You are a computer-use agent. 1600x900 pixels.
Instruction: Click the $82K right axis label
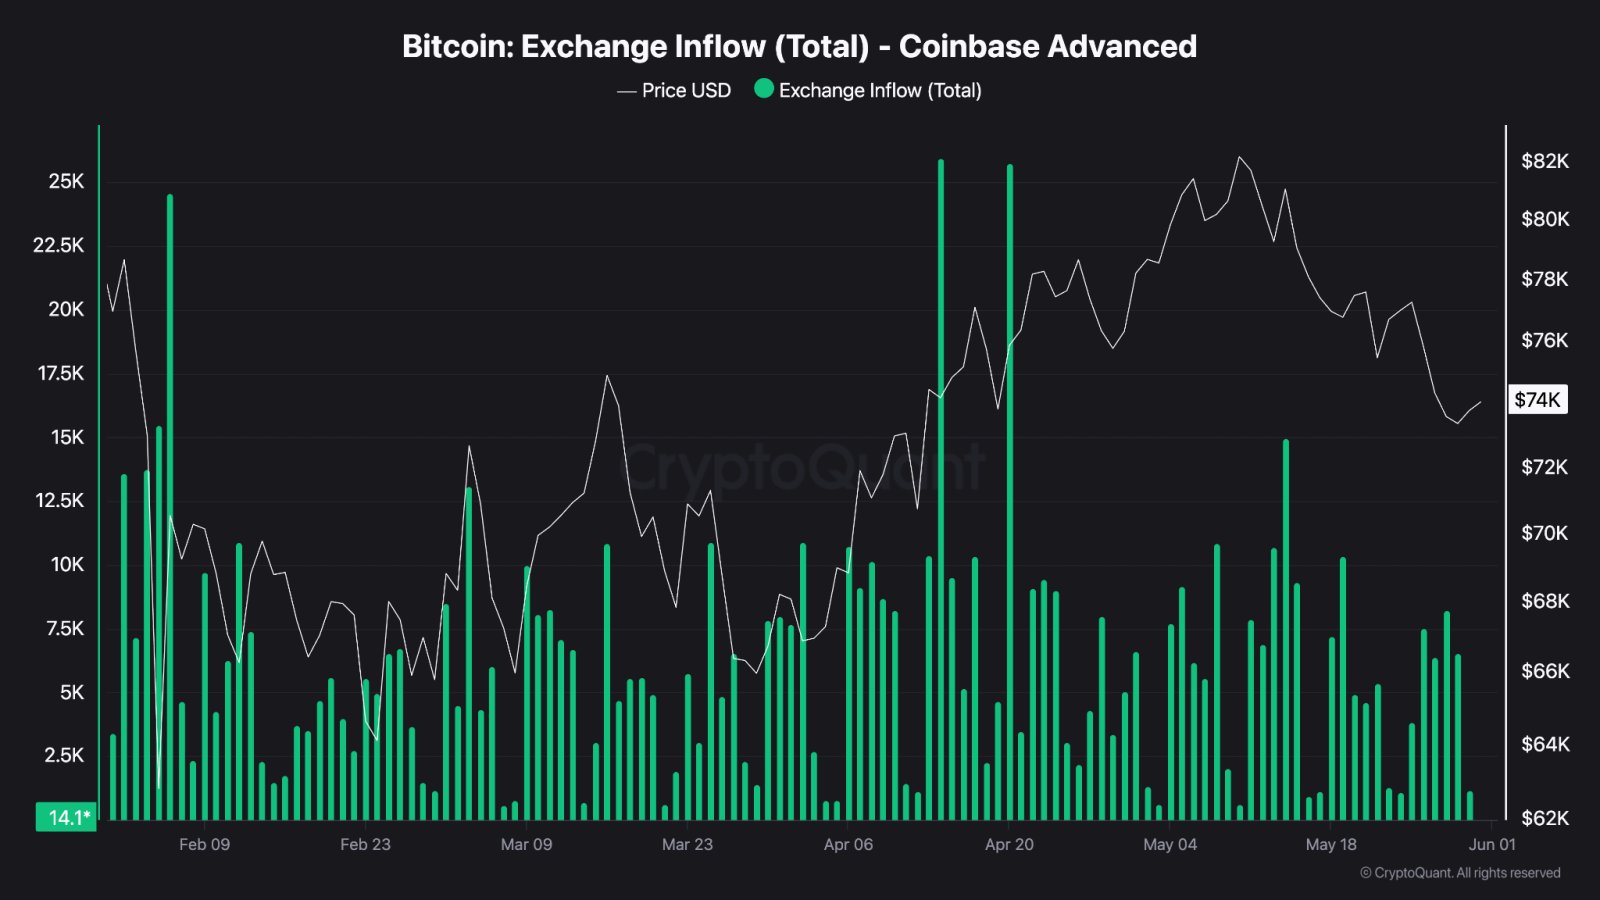1545,161
